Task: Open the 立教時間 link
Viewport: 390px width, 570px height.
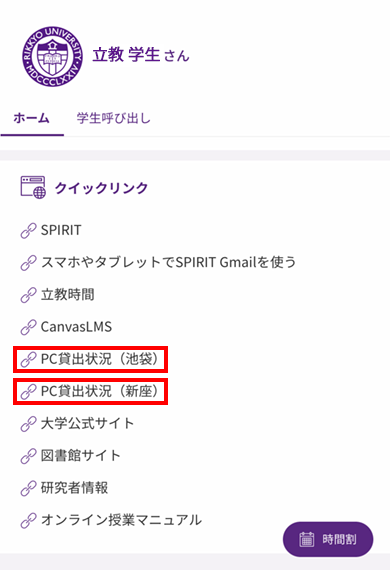Action: (68, 295)
